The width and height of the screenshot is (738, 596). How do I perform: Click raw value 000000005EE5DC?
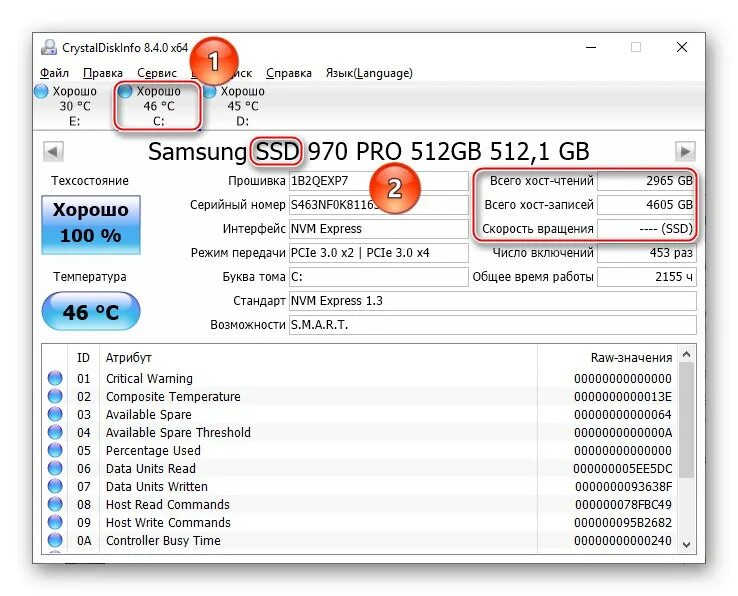click(x=623, y=468)
